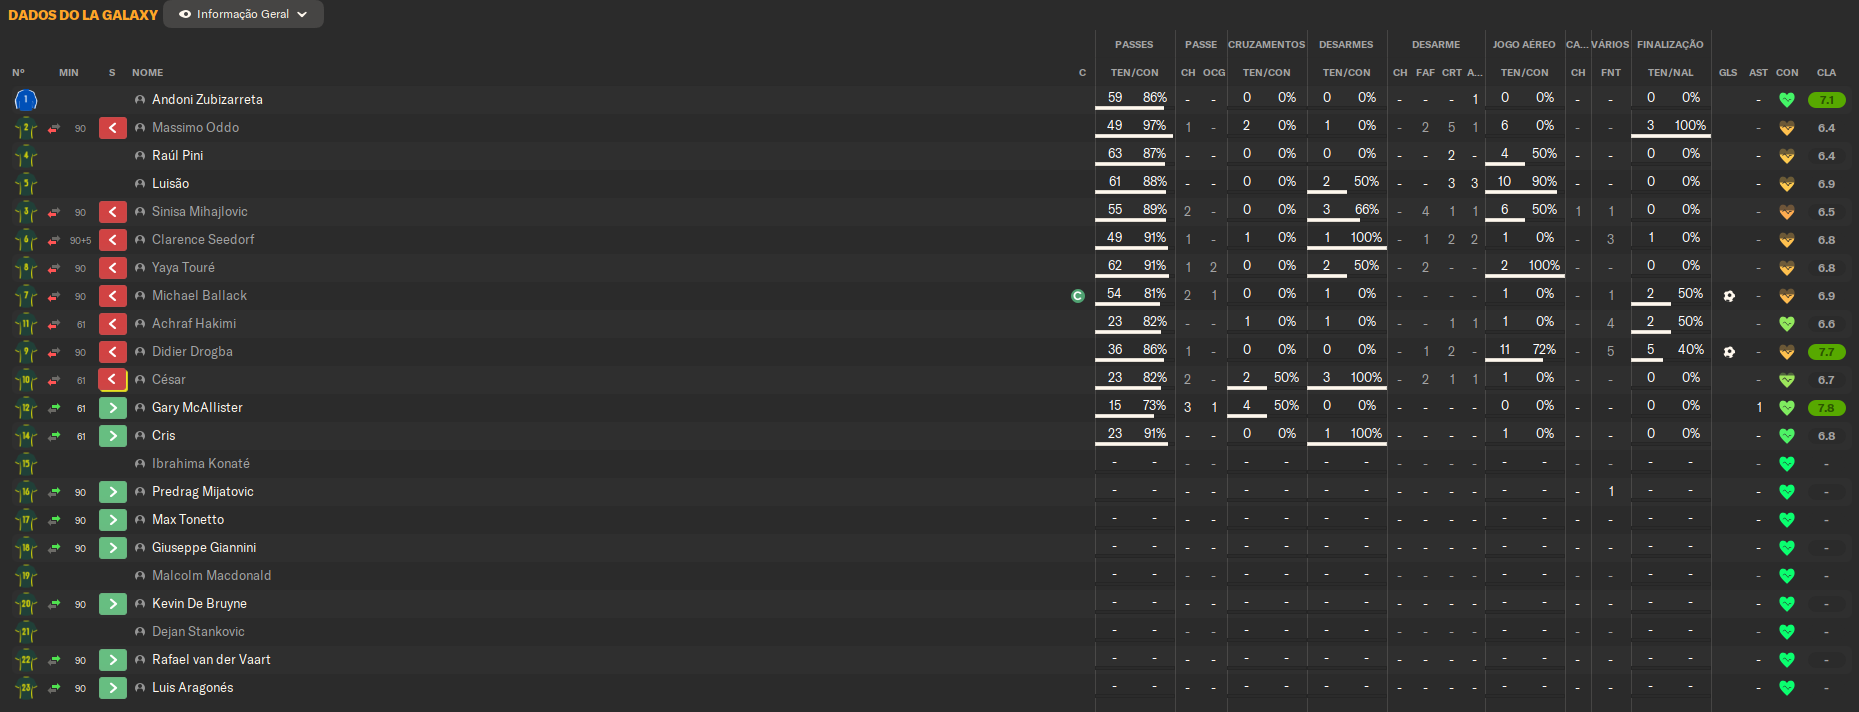Open Didier Drogba's player profile
The image size is (1859, 712).
(192, 352)
